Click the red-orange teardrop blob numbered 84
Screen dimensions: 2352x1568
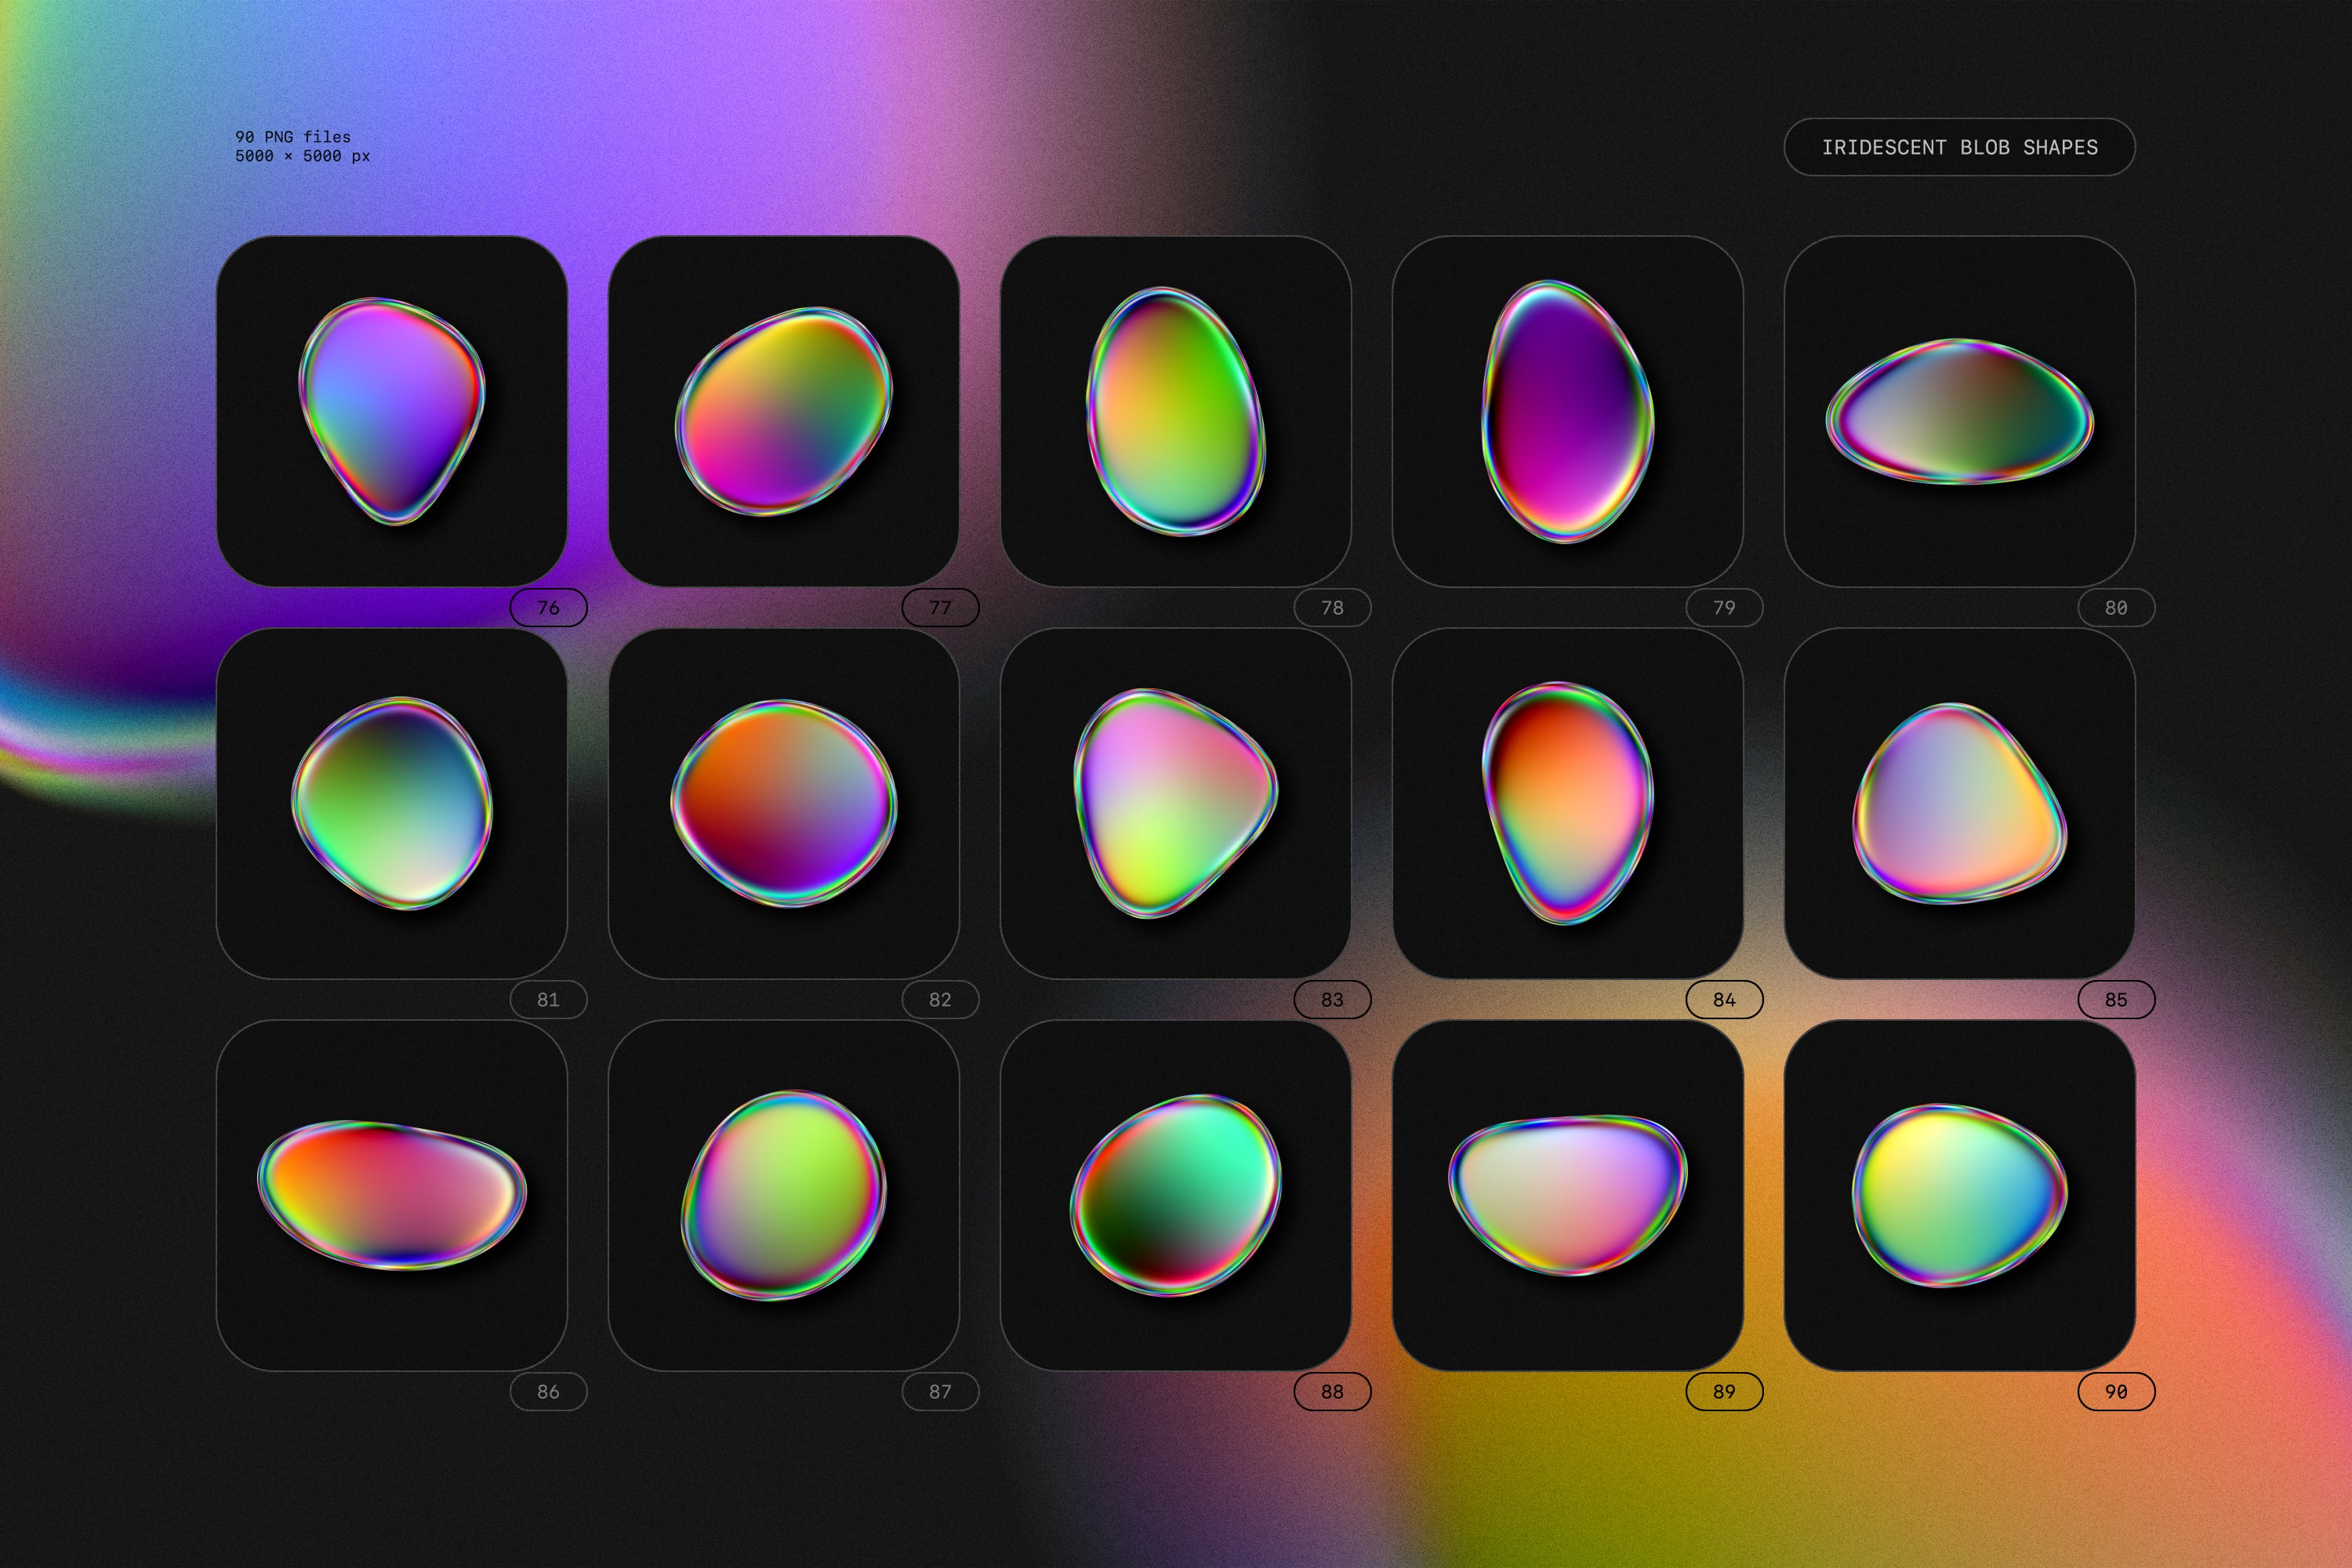1567,803
